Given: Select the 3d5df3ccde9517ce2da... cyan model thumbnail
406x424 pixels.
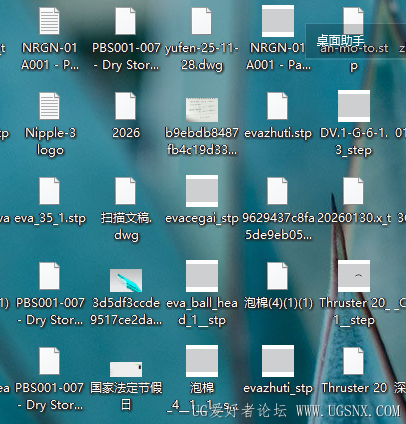Looking at the screenshot, I should pyautogui.click(x=126, y=280).
